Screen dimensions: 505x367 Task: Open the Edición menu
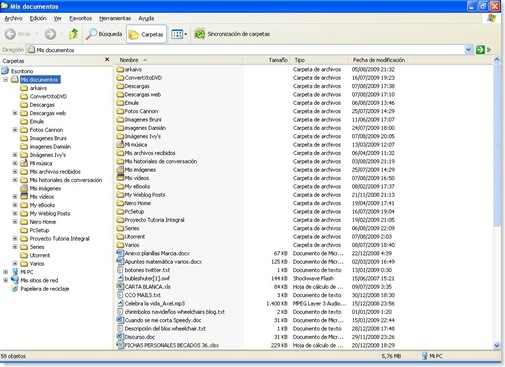click(x=38, y=18)
